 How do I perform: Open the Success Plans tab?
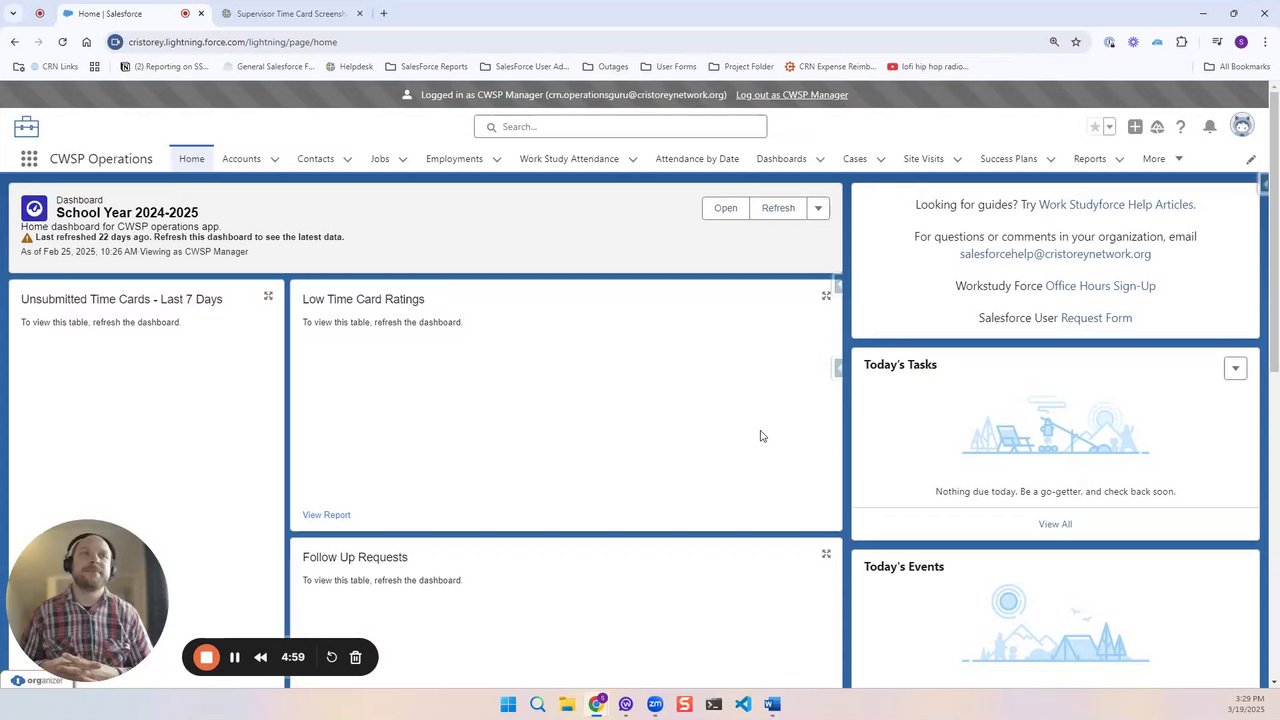(x=1008, y=159)
